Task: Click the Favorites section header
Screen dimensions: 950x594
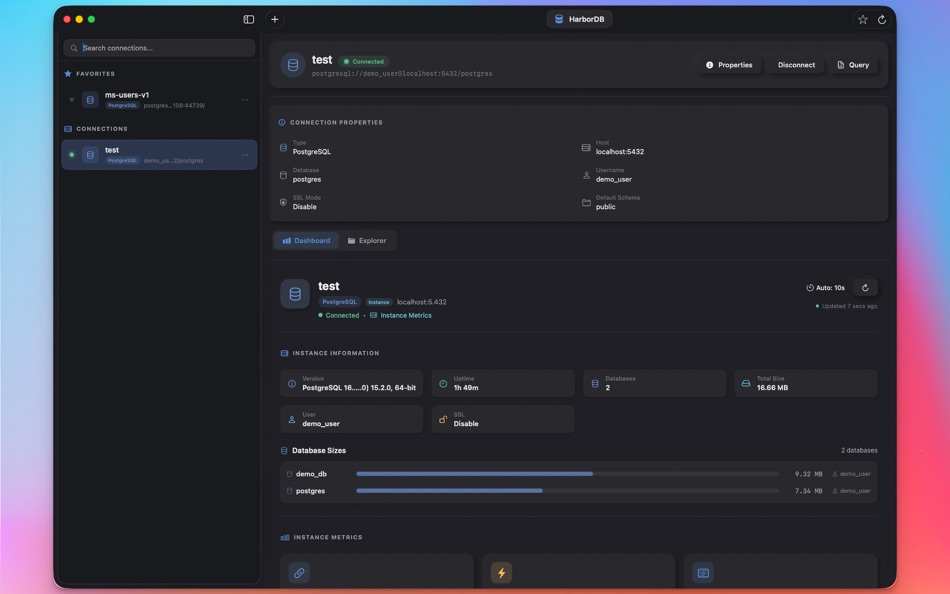Action: [90, 74]
